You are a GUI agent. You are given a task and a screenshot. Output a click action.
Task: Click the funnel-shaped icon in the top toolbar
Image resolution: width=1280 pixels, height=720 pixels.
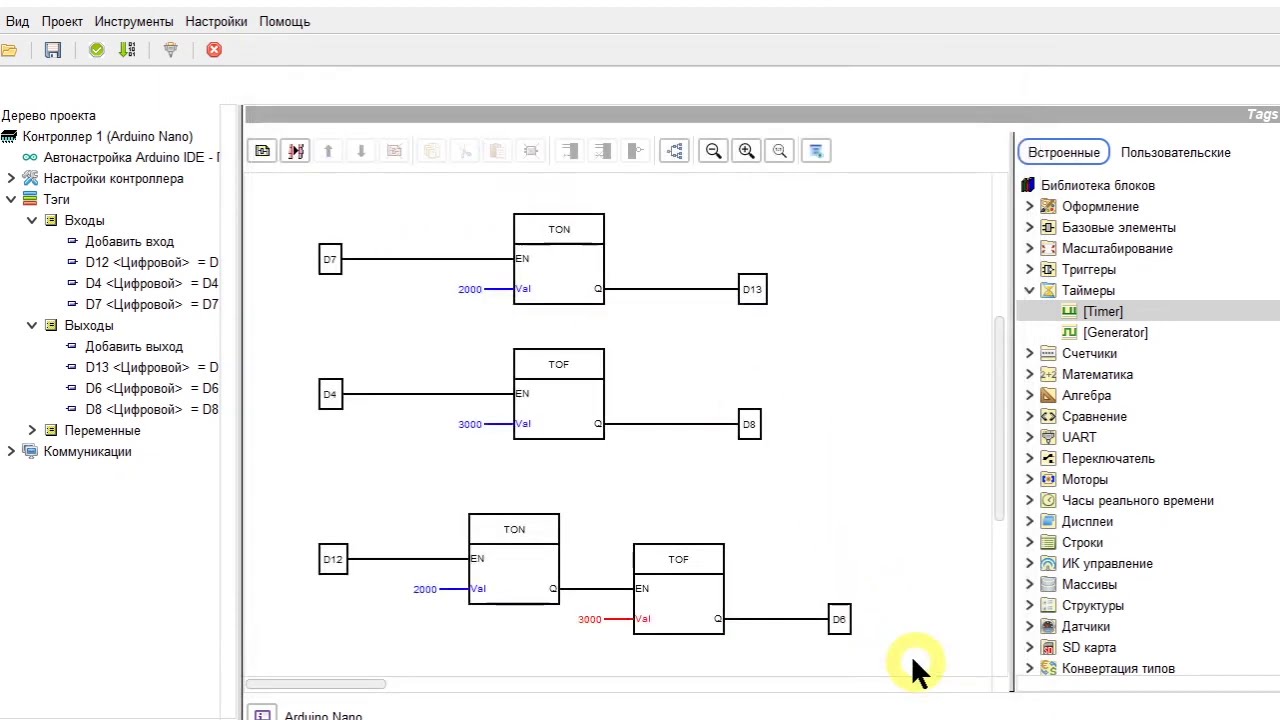(x=170, y=50)
